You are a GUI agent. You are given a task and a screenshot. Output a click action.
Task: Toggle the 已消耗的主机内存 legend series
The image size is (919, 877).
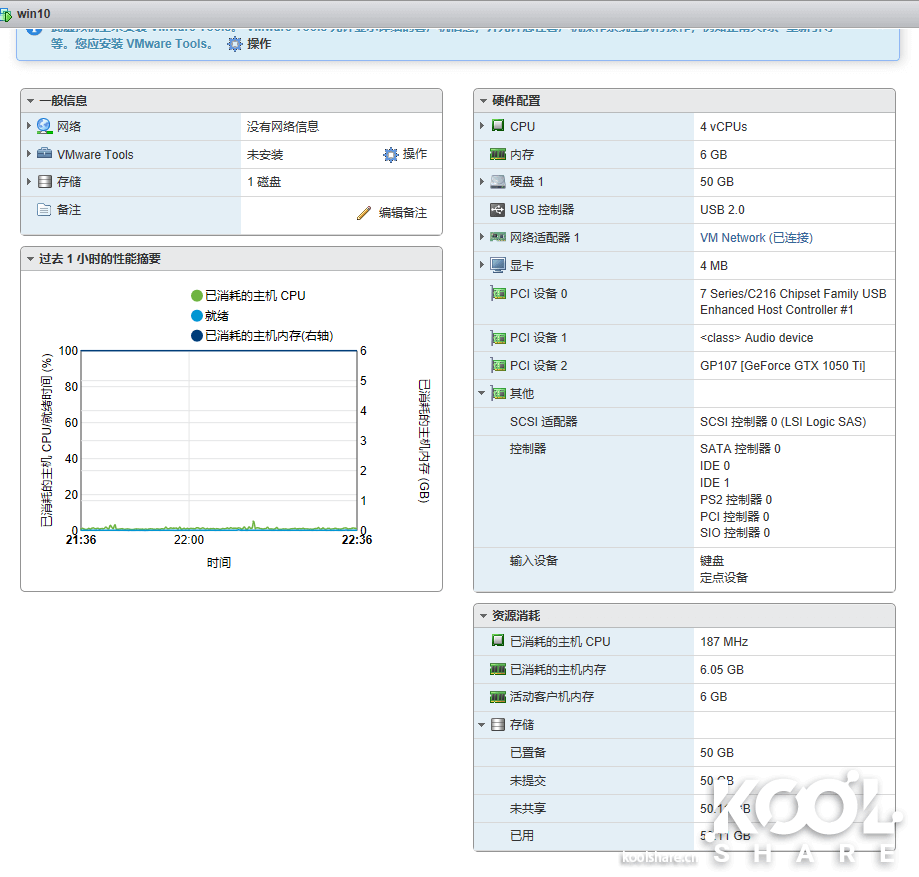(197, 336)
